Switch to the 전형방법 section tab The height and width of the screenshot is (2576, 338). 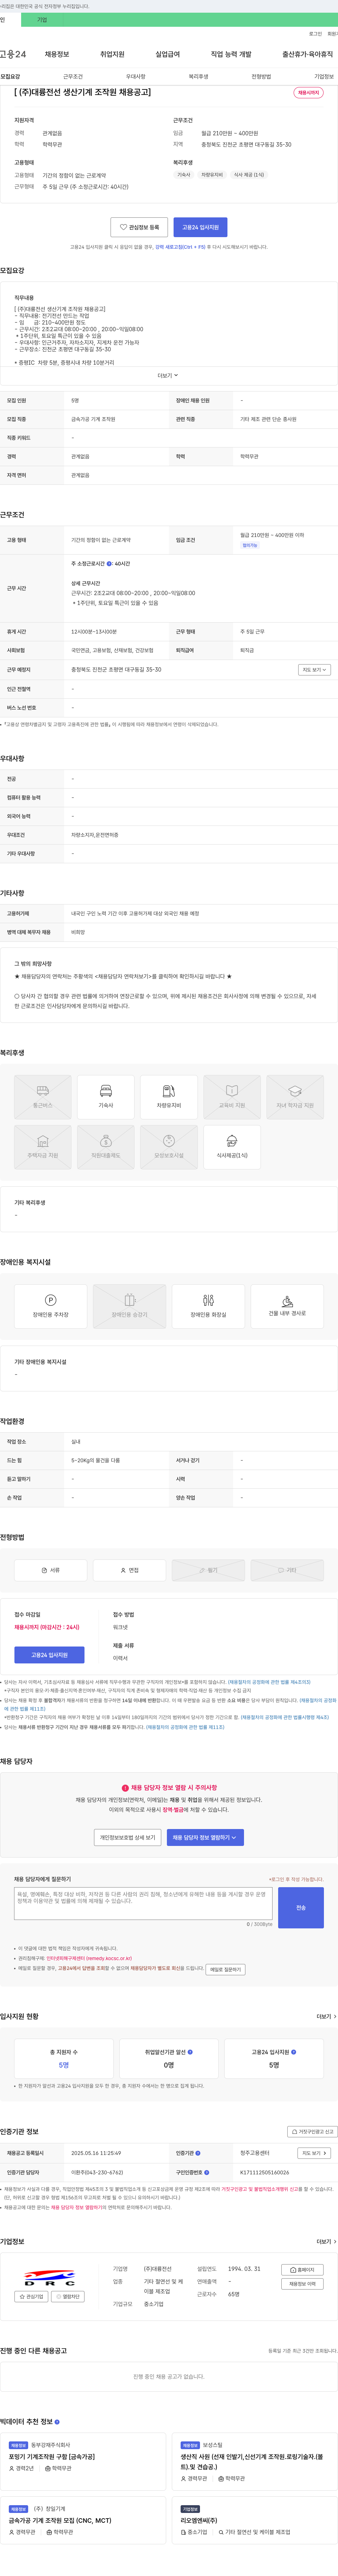261,76
